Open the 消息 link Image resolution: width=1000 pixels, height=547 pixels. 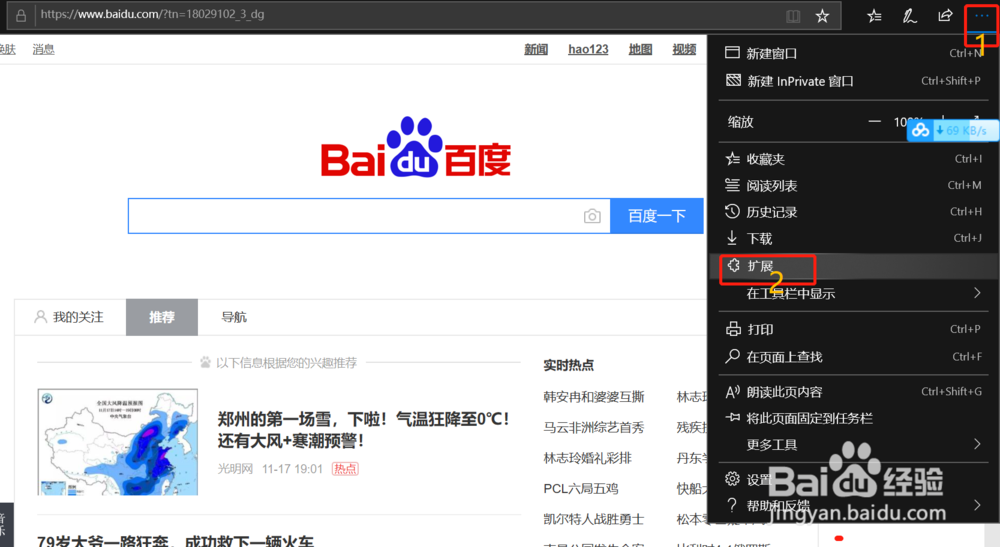click(x=43, y=50)
